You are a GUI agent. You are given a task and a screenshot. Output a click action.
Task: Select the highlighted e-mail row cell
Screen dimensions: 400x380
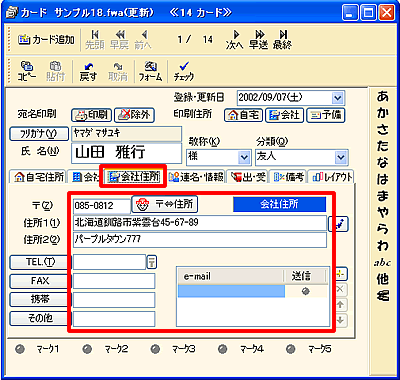click(231, 291)
